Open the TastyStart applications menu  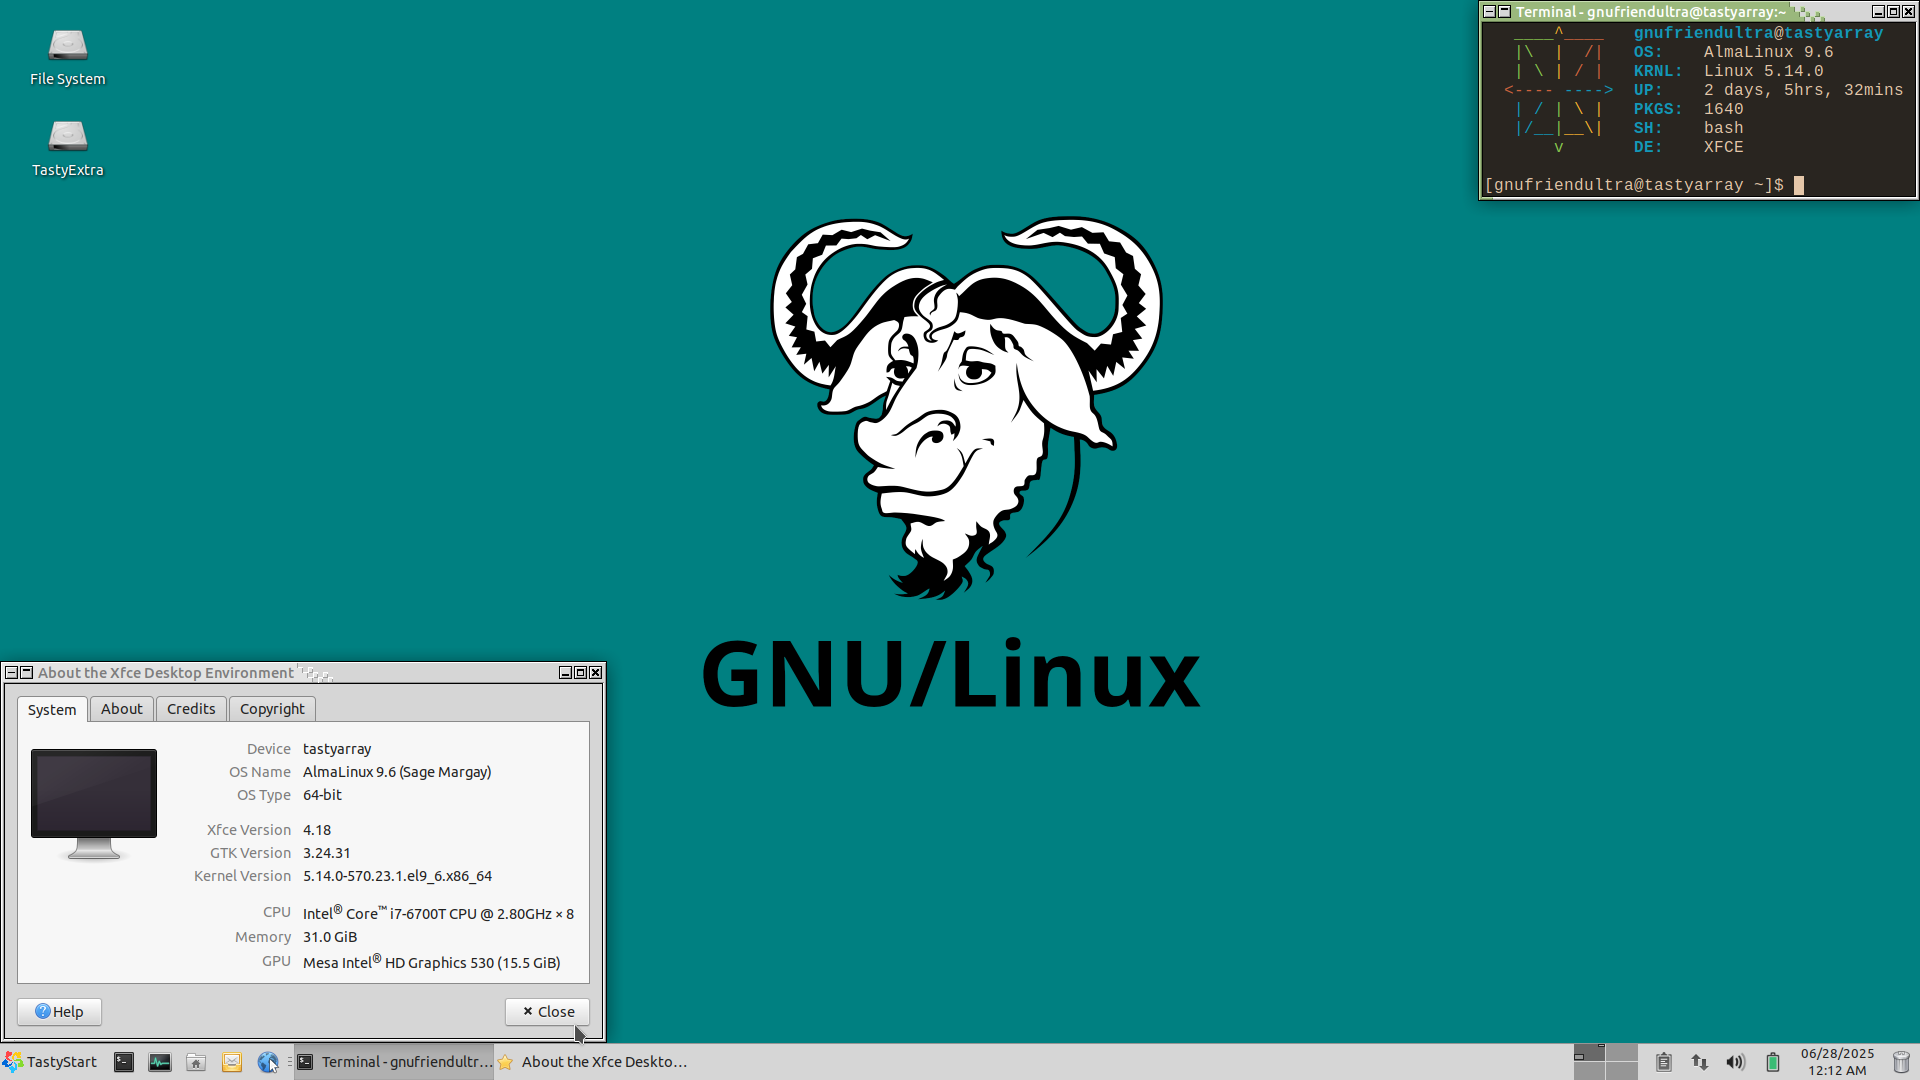(x=50, y=1062)
